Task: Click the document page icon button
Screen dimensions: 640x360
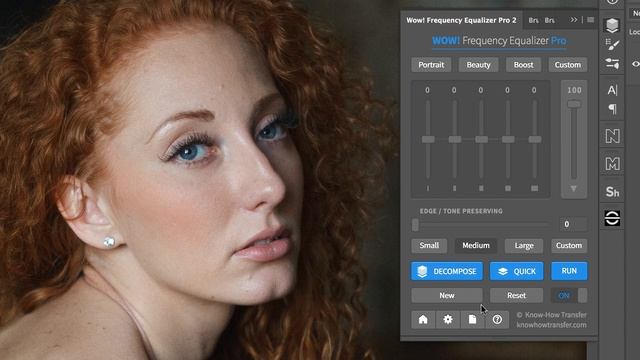Action: tap(472, 320)
